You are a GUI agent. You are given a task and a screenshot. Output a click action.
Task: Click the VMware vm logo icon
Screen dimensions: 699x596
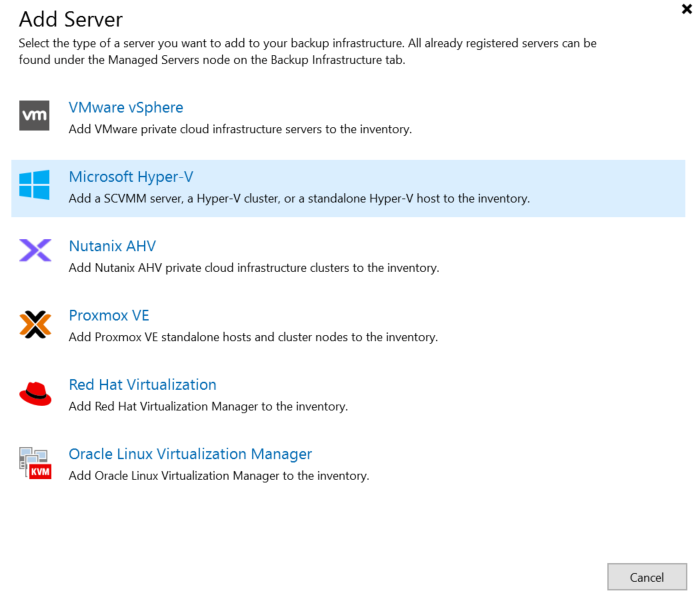click(x=34, y=115)
